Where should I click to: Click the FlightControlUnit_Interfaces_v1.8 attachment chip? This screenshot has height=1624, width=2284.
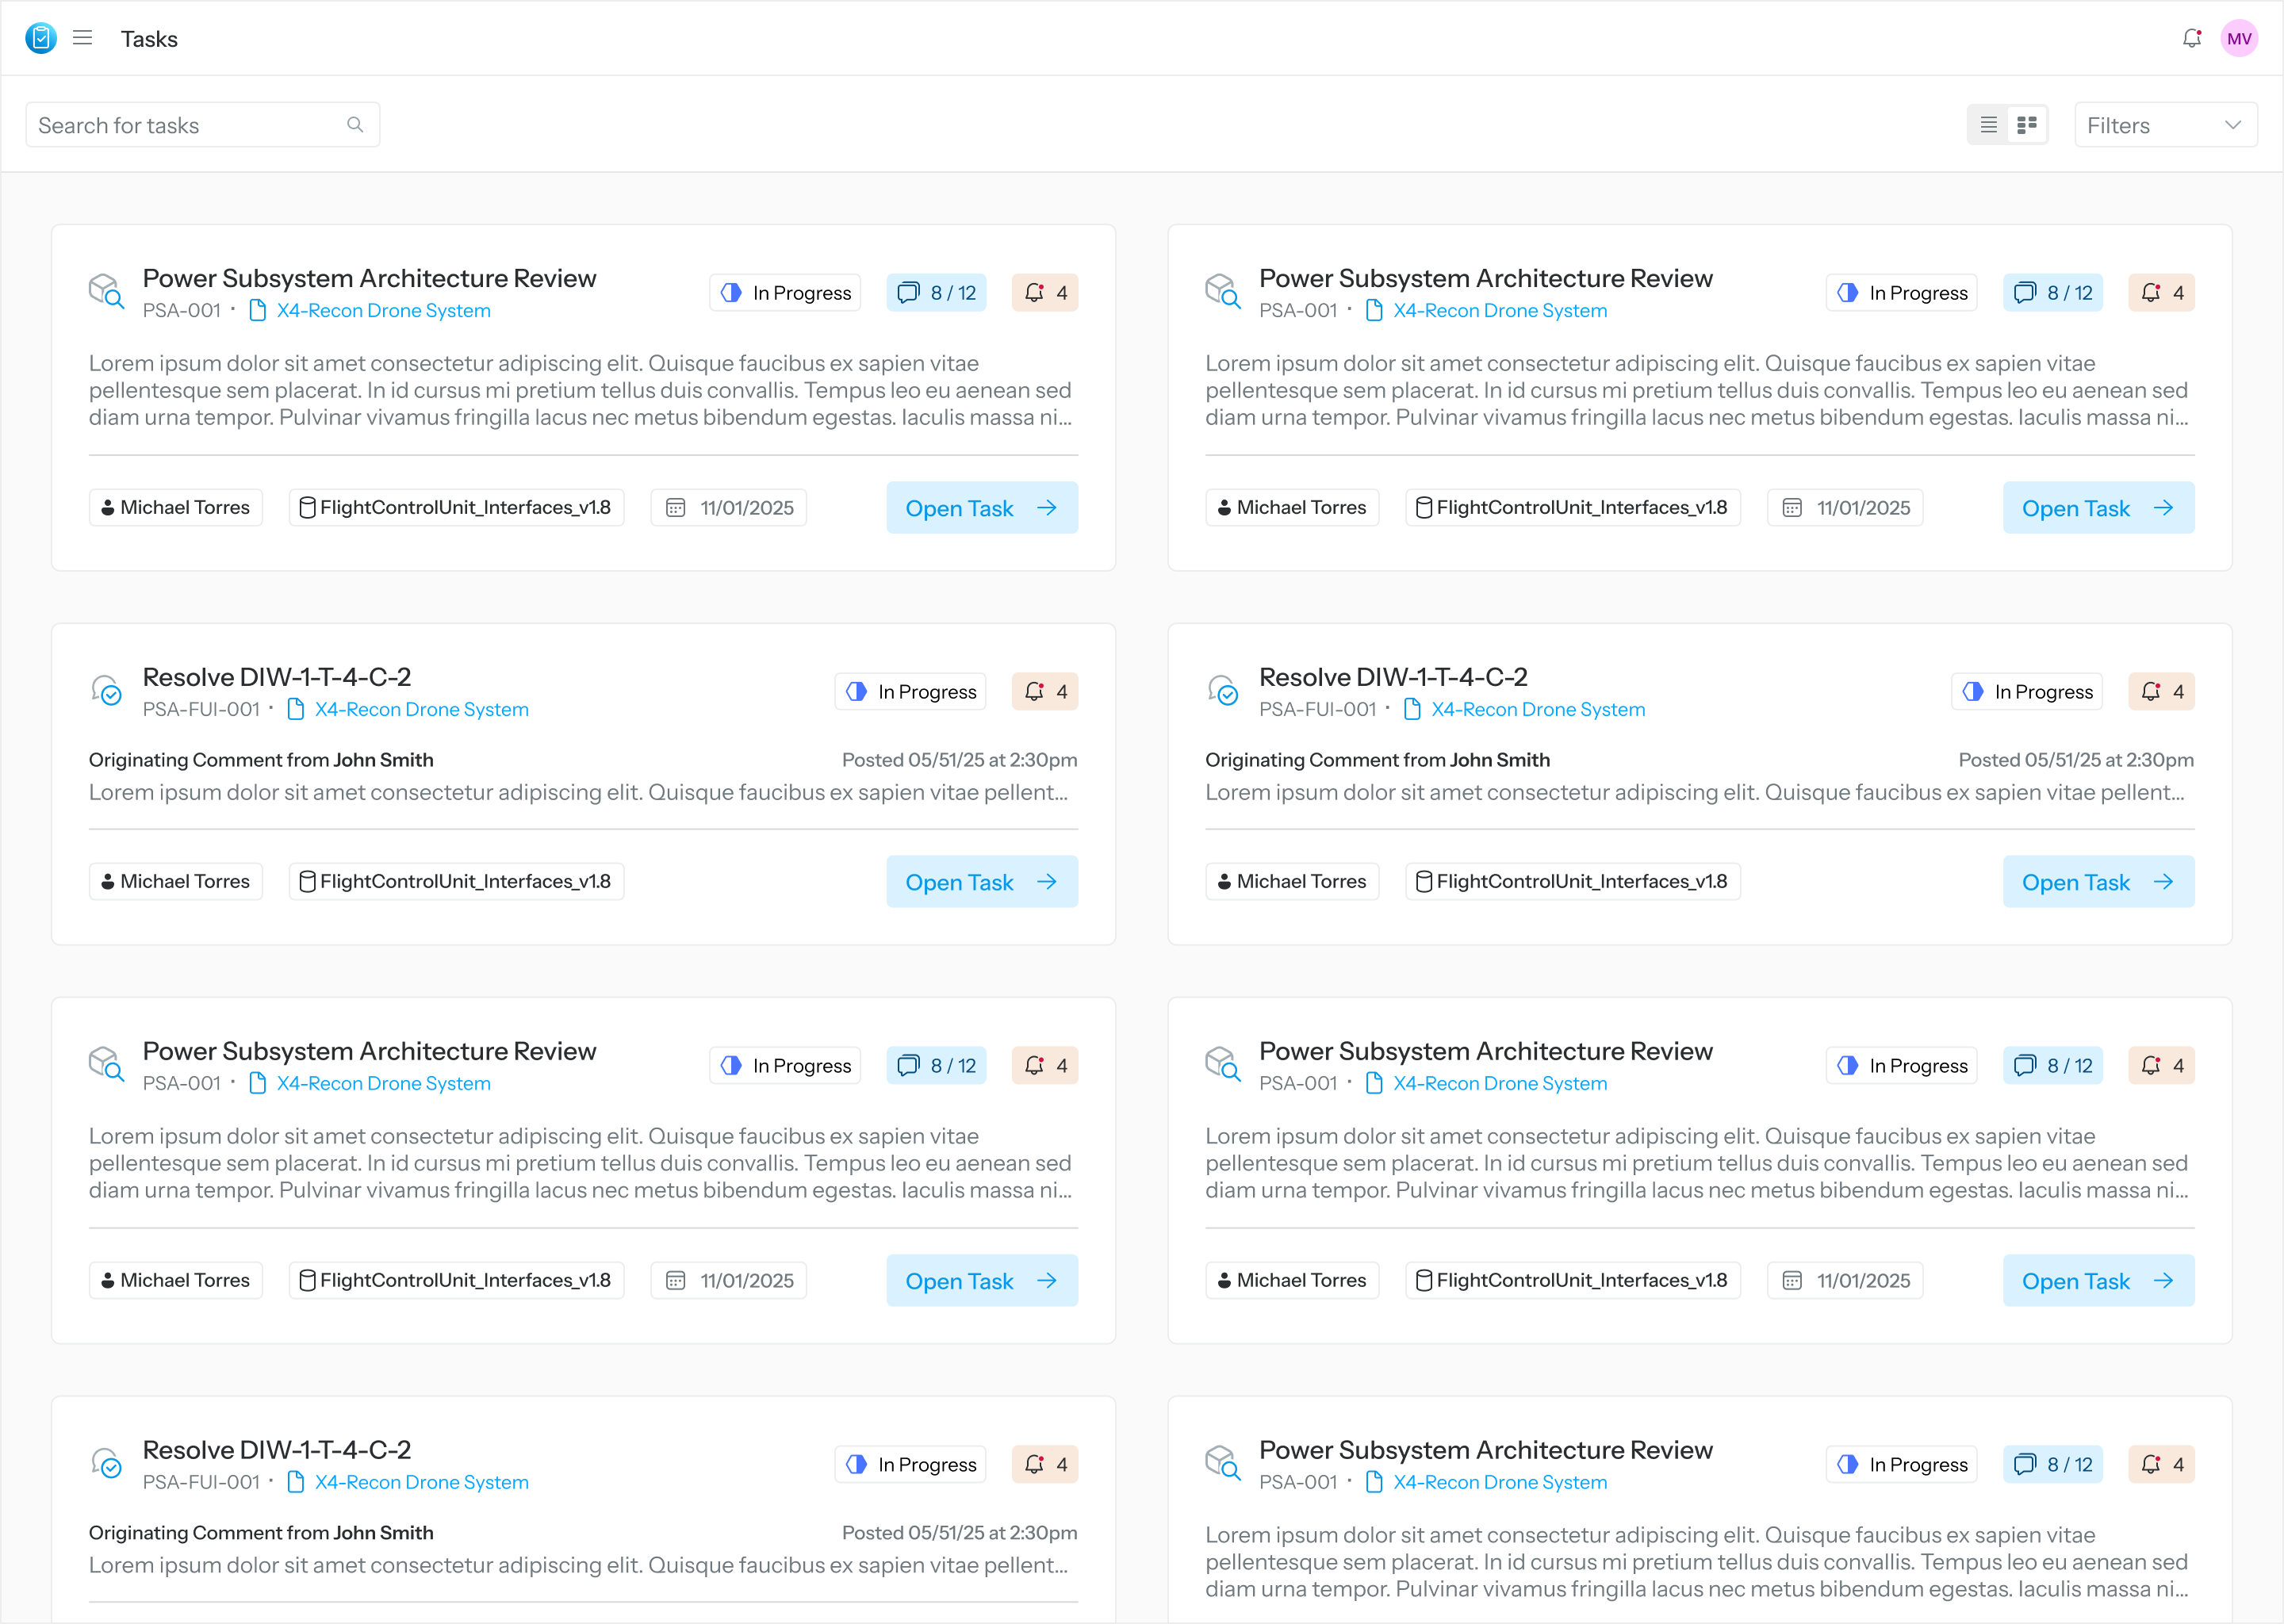pyautogui.click(x=456, y=507)
